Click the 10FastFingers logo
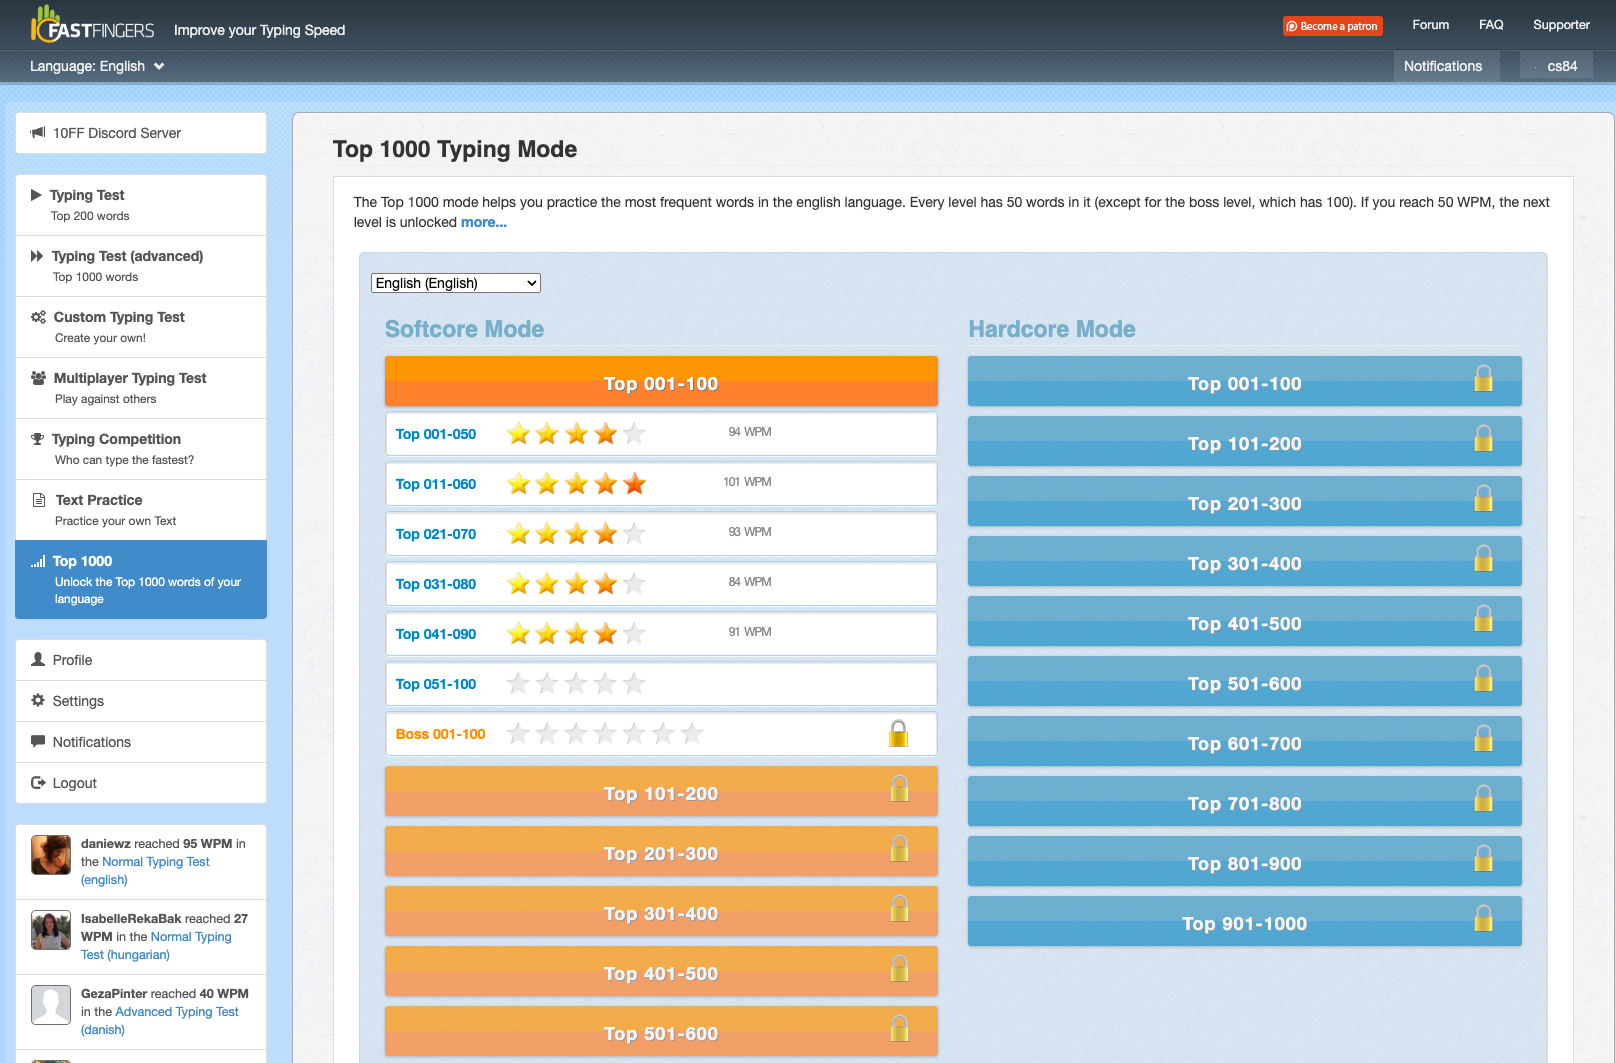Image resolution: width=1616 pixels, height=1063 pixels. tap(92, 24)
